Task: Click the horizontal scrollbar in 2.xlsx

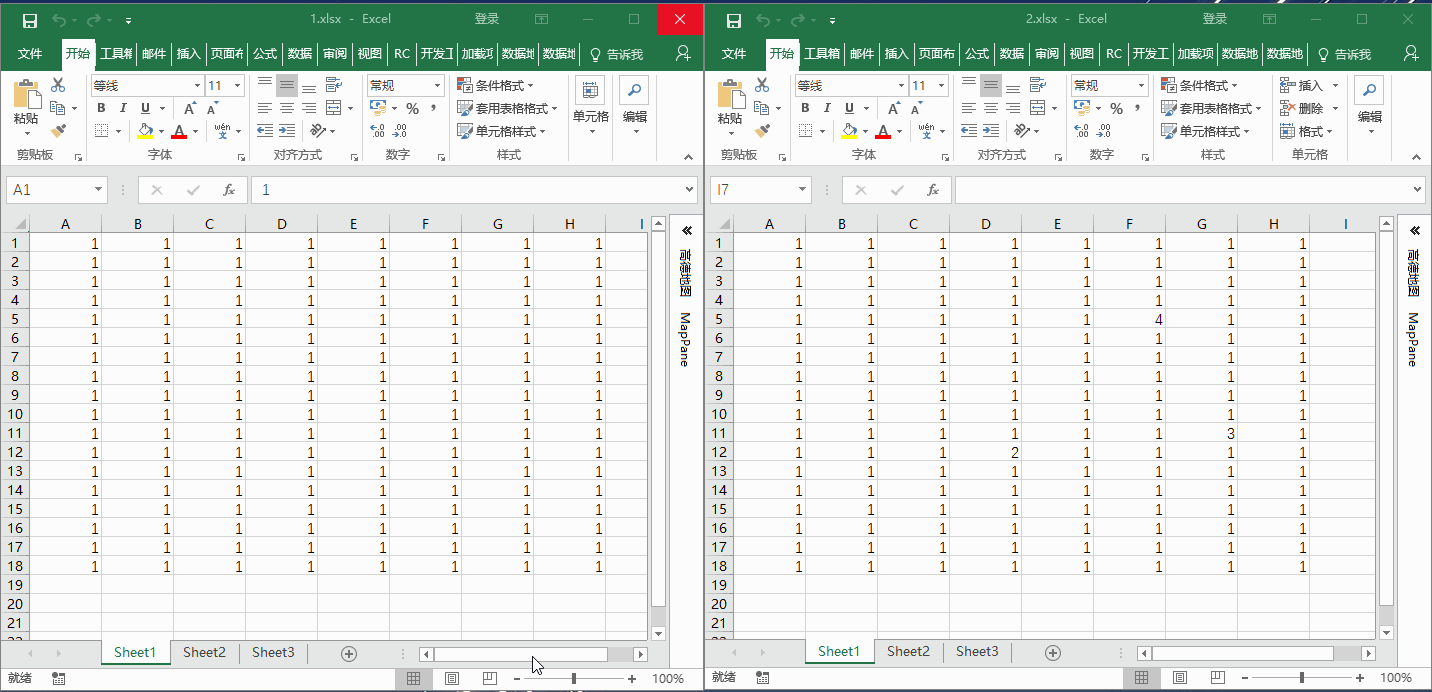Action: point(1242,653)
